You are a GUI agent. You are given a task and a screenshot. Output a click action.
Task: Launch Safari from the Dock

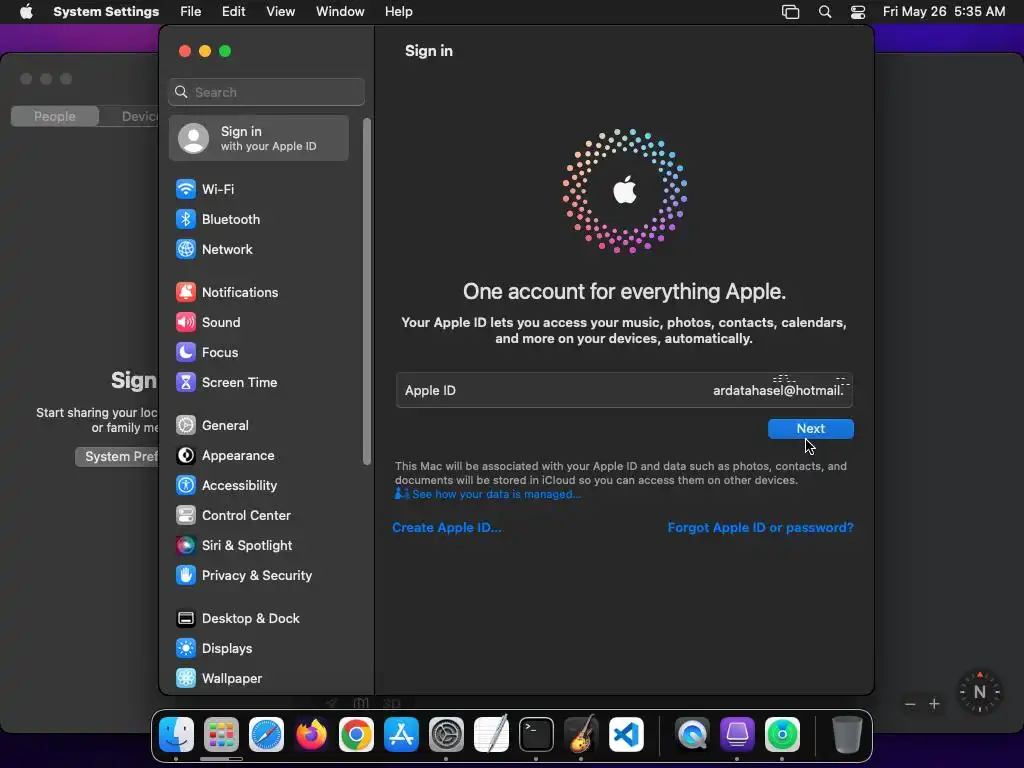click(x=266, y=735)
